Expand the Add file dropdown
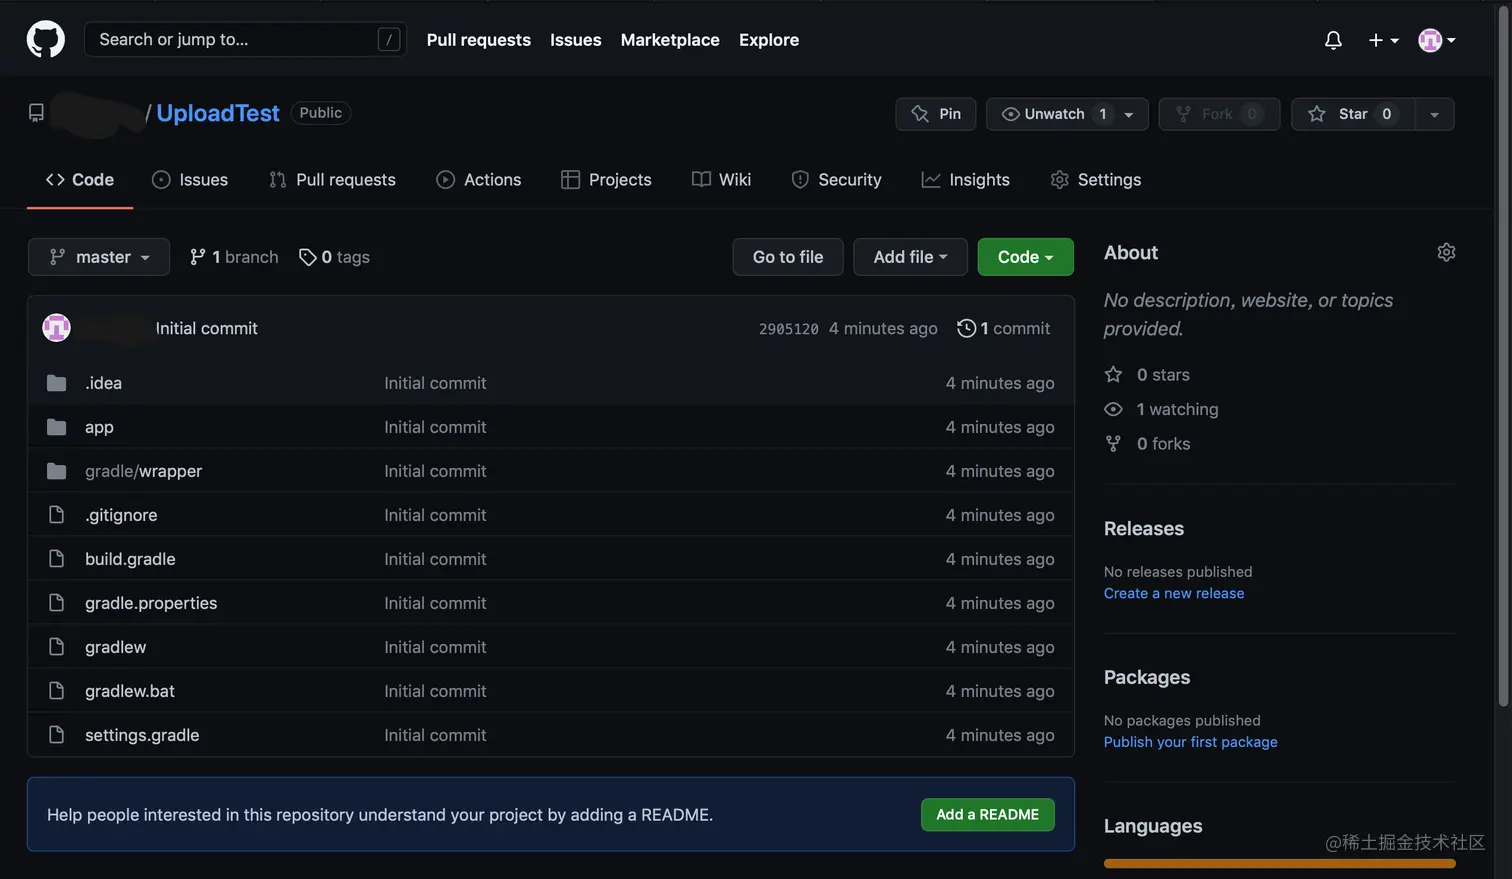Viewport: 1512px width, 879px height. [910, 257]
